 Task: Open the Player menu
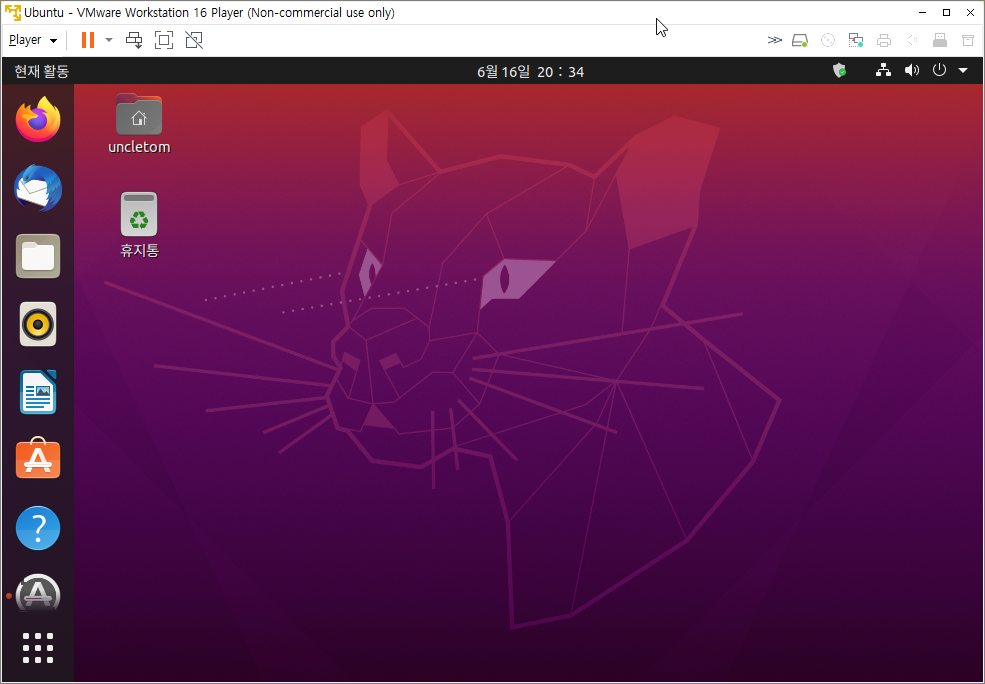(x=33, y=40)
